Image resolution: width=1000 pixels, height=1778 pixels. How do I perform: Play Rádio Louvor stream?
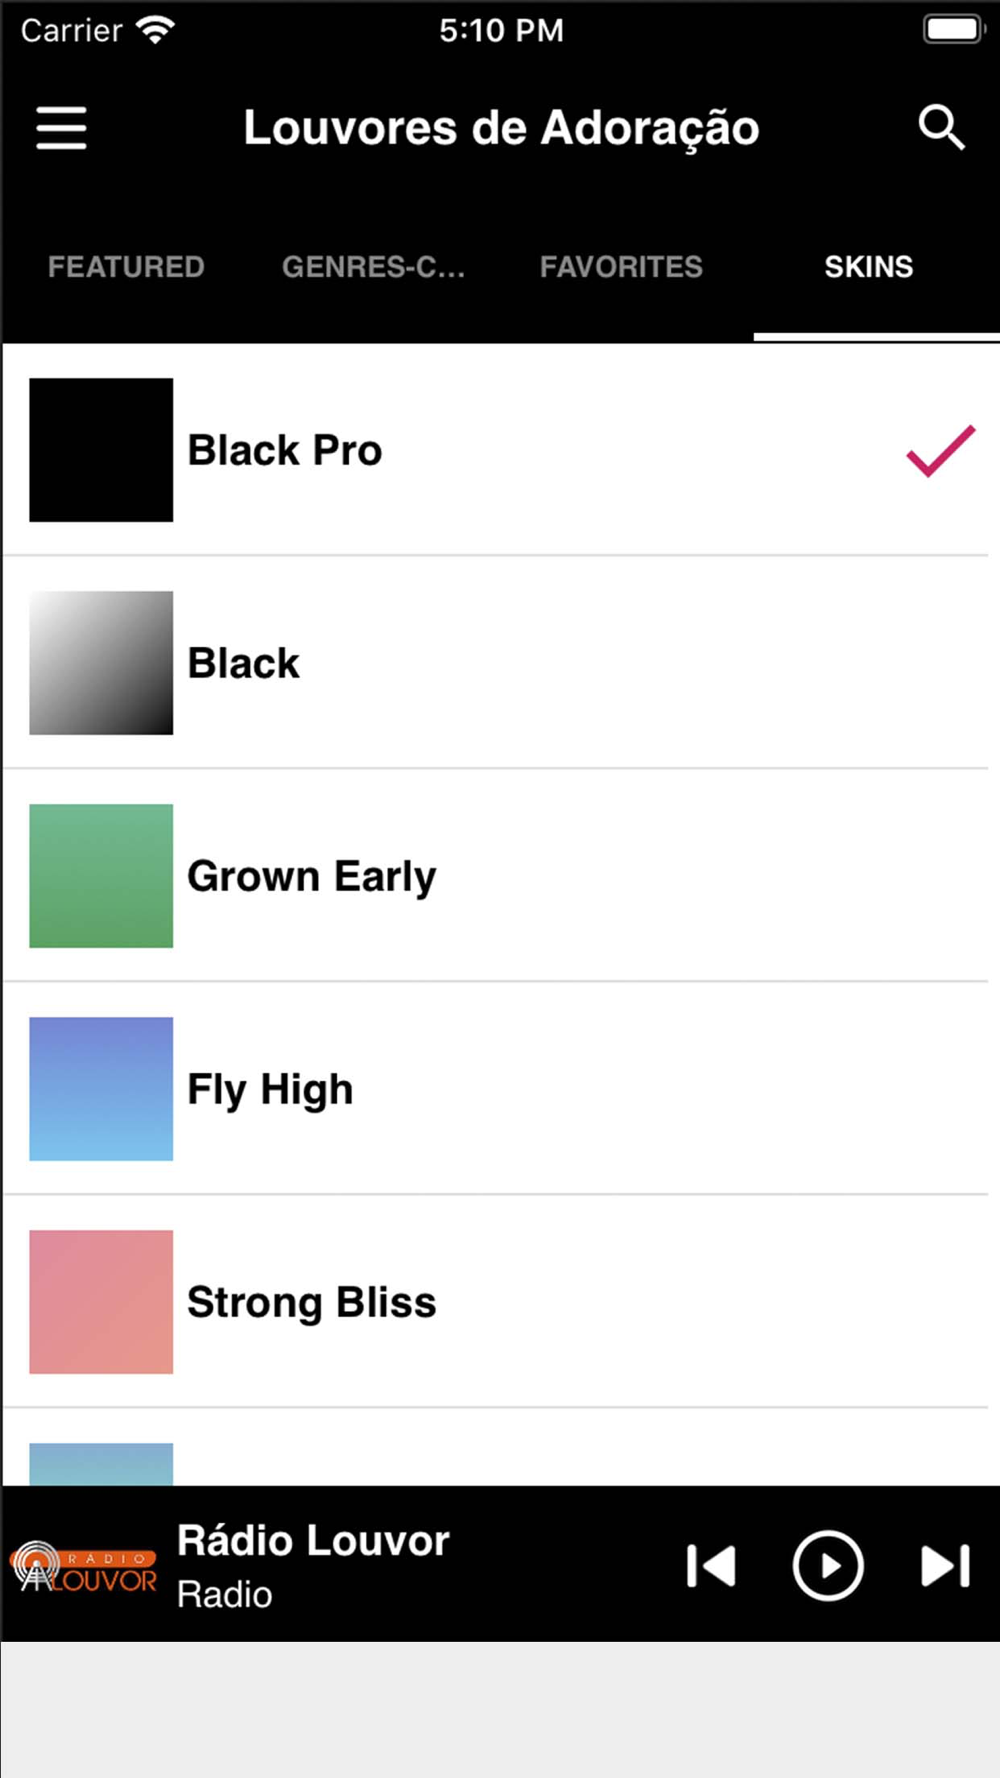click(828, 1565)
